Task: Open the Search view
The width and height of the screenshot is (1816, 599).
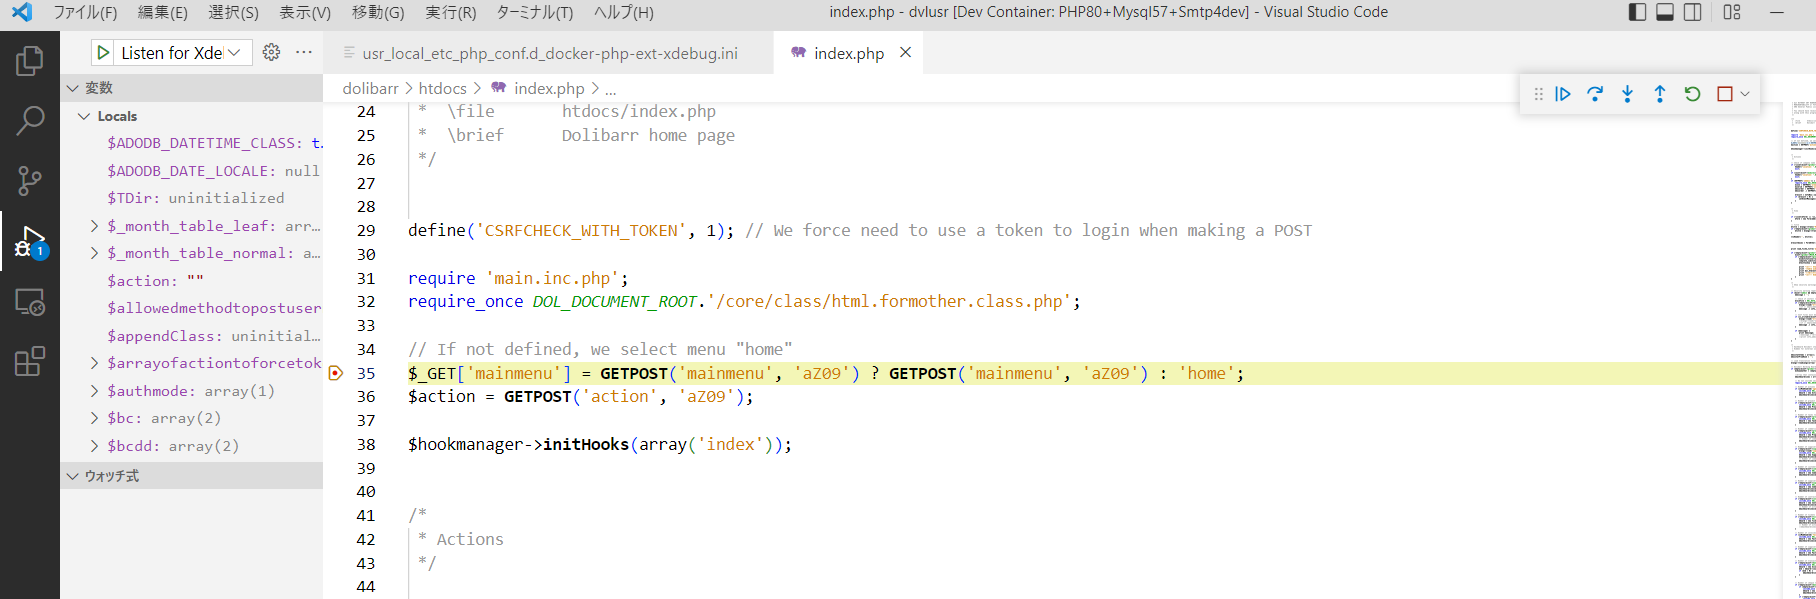Action: [x=30, y=121]
